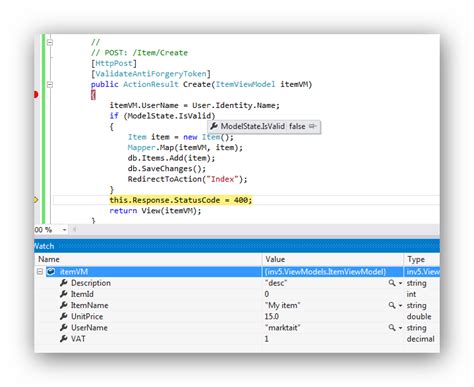This screenshot has height=387, width=474.
Task: Open the text visualizer magnifier for UserName
Action: (x=392, y=328)
